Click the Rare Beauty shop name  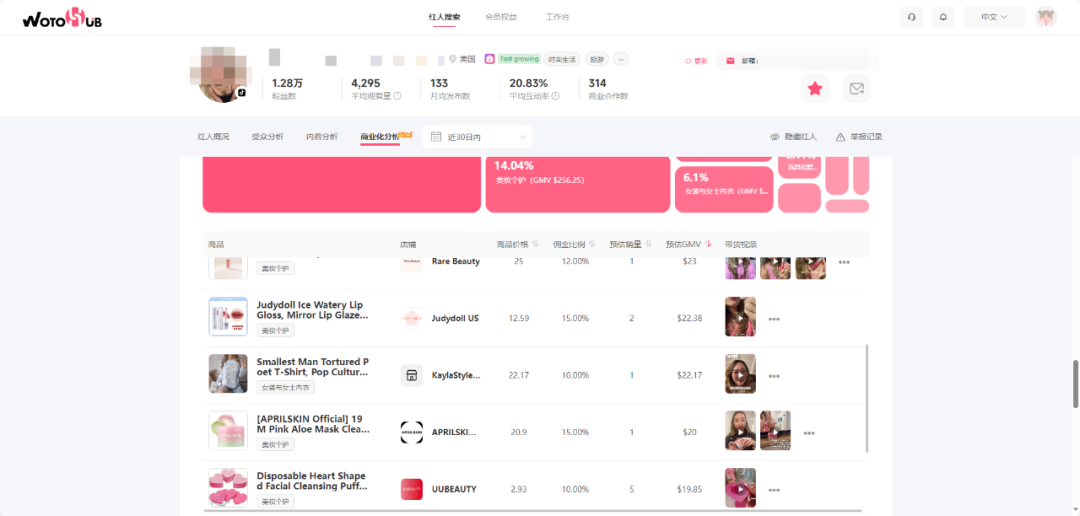point(455,262)
